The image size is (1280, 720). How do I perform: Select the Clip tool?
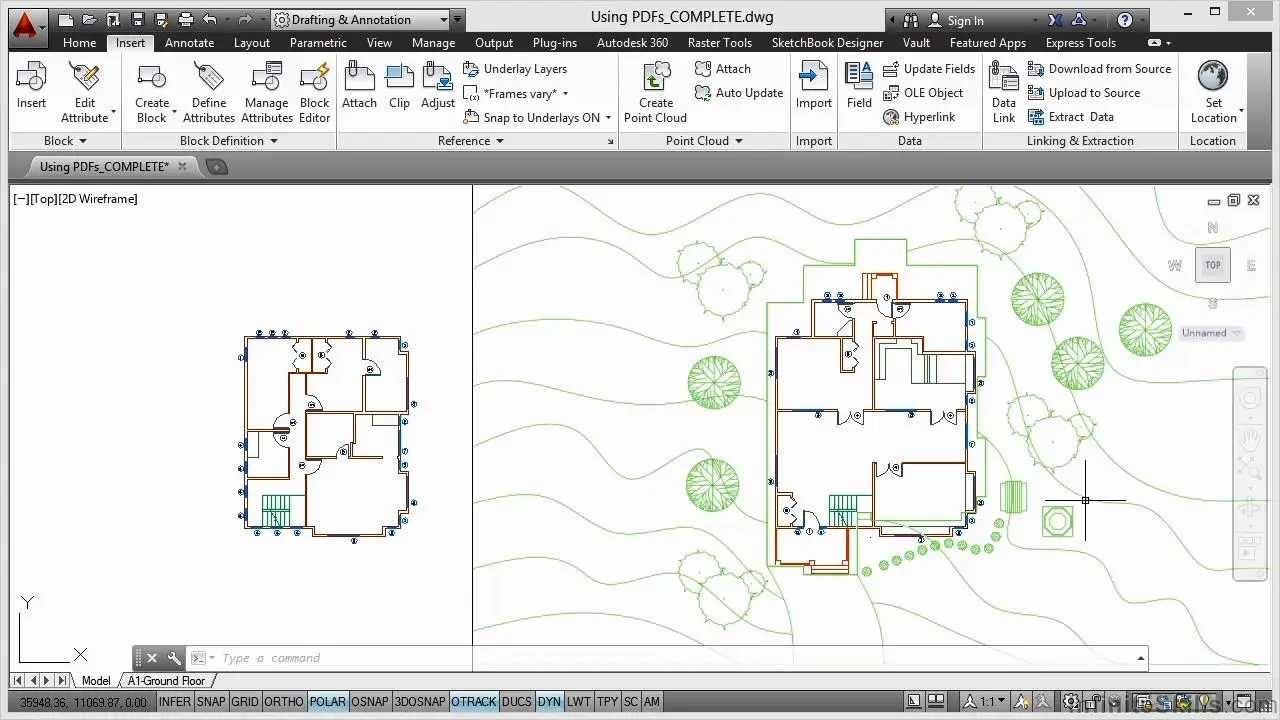pos(399,86)
